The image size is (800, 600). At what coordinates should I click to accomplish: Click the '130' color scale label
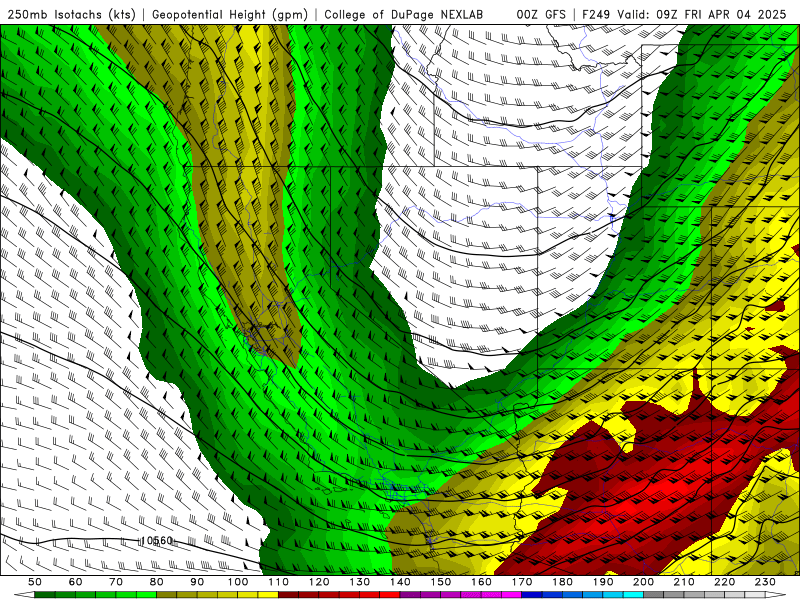(x=360, y=582)
